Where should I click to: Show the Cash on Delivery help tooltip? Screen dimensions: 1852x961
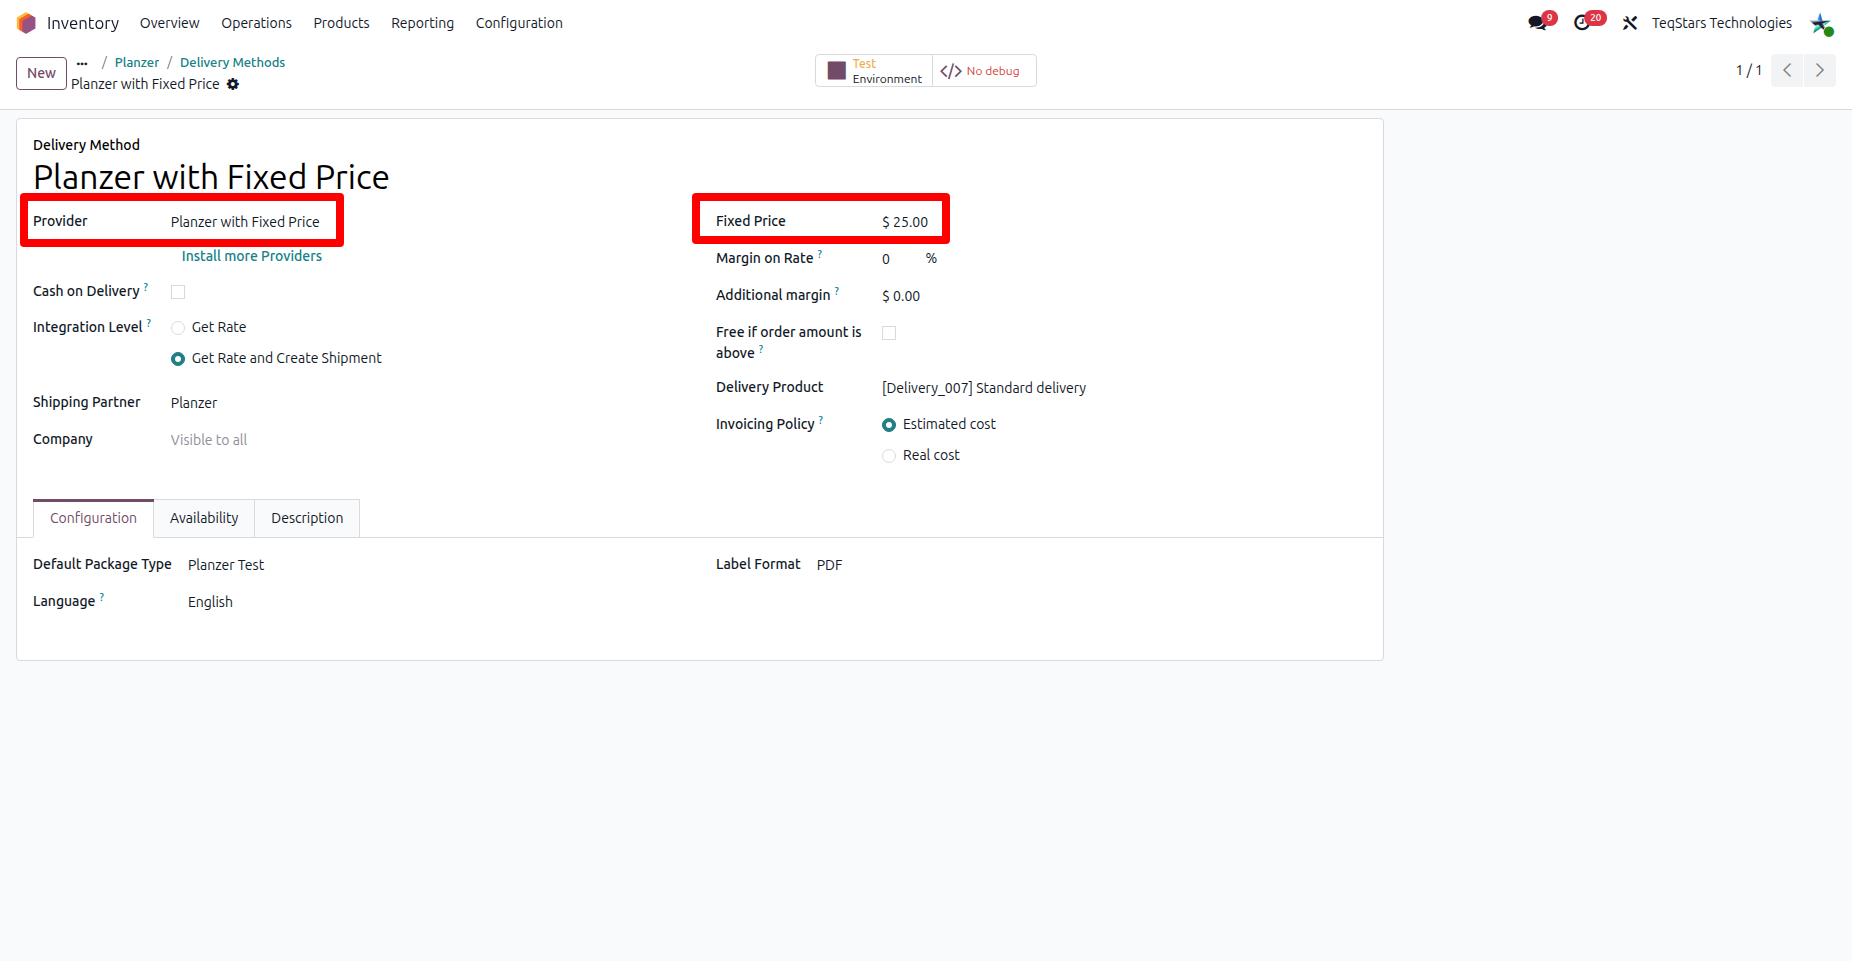146,287
